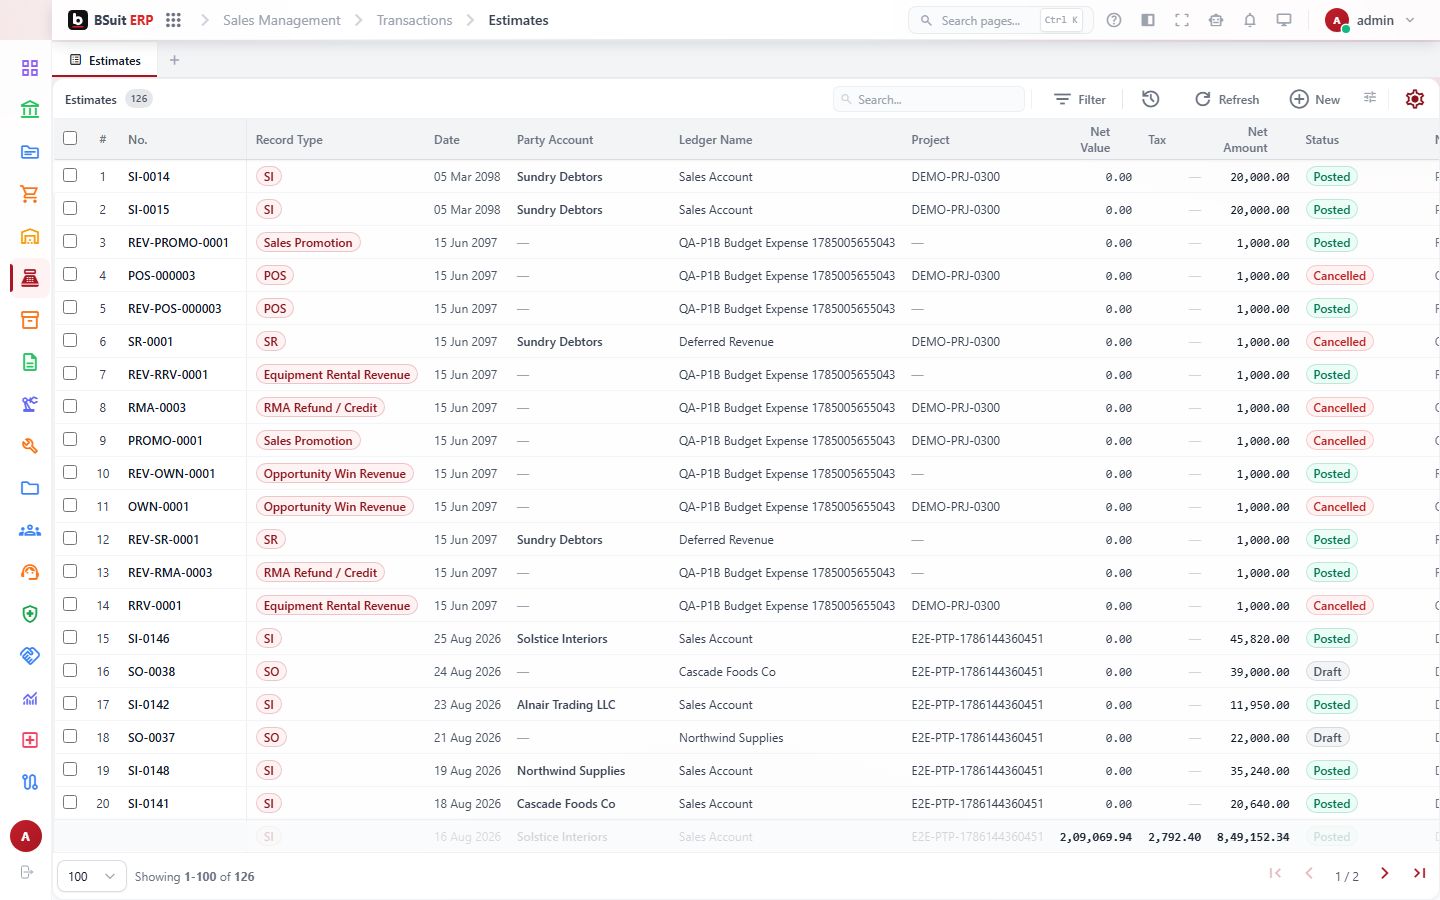Enter fullscreen mode via header icon

[x=1182, y=20]
